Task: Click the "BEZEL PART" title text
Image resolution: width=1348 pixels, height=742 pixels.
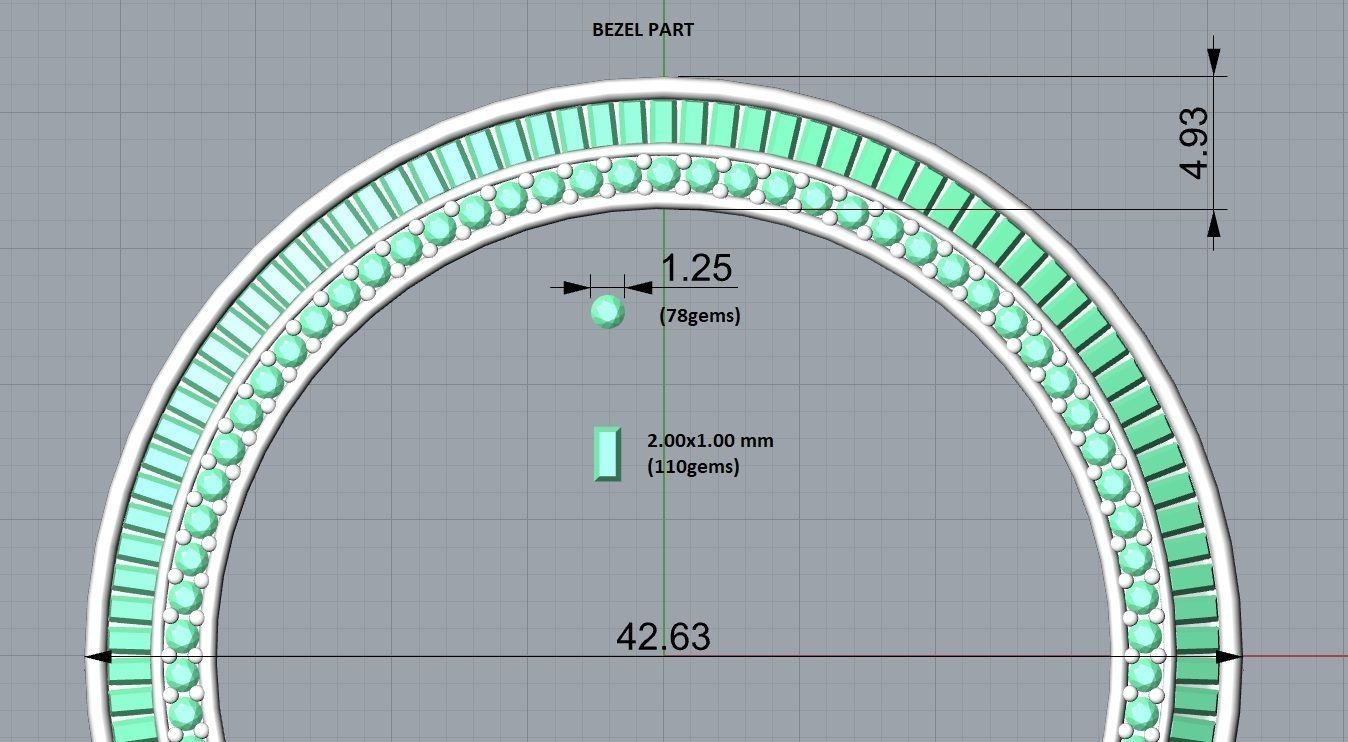Action: tap(643, 29)
